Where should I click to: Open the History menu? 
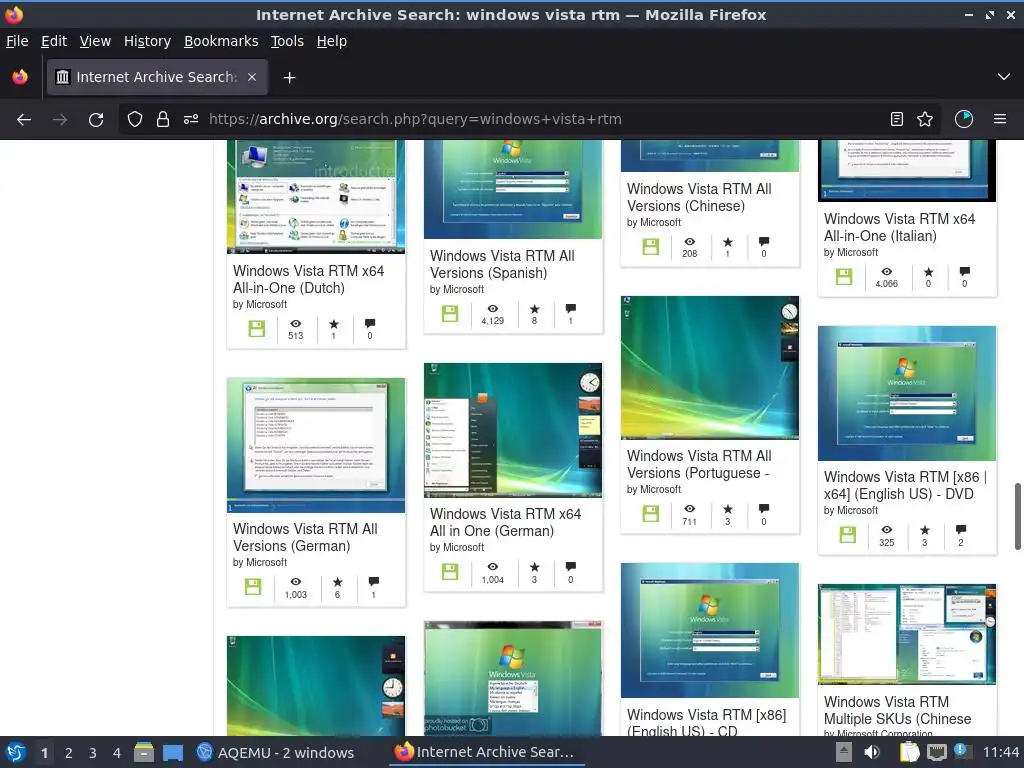(148, 41)
